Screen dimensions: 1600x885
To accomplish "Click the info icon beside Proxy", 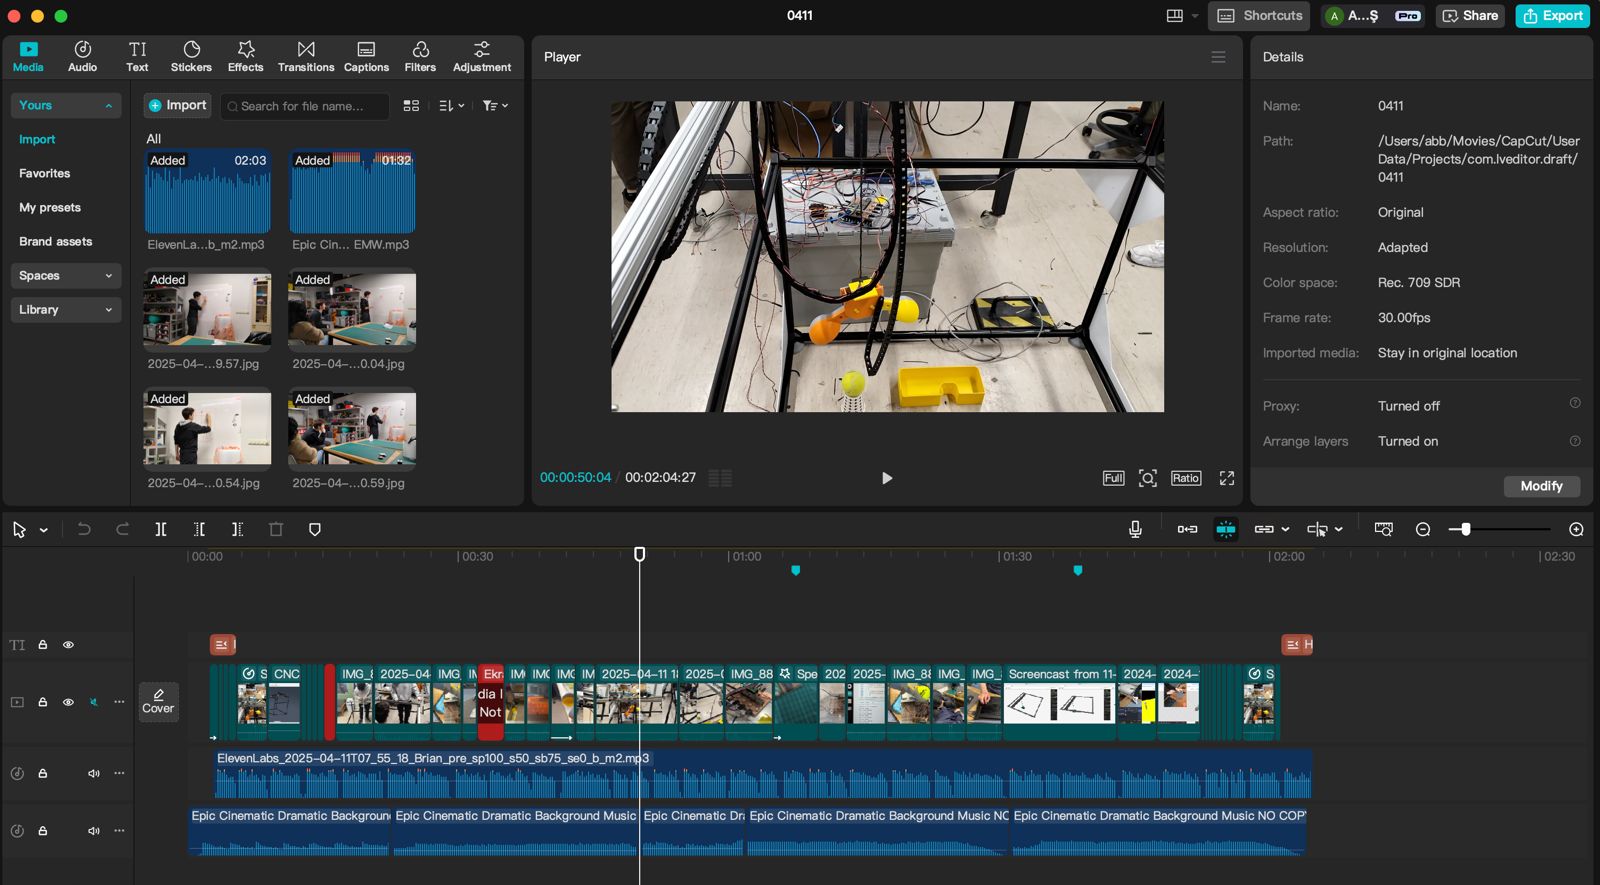I will click(1575, 403).
